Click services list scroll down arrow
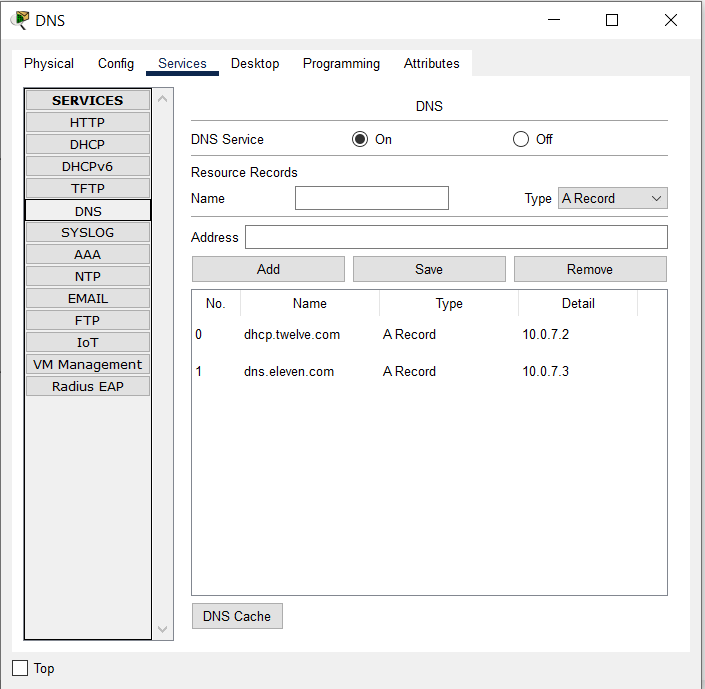 [163, 629]
